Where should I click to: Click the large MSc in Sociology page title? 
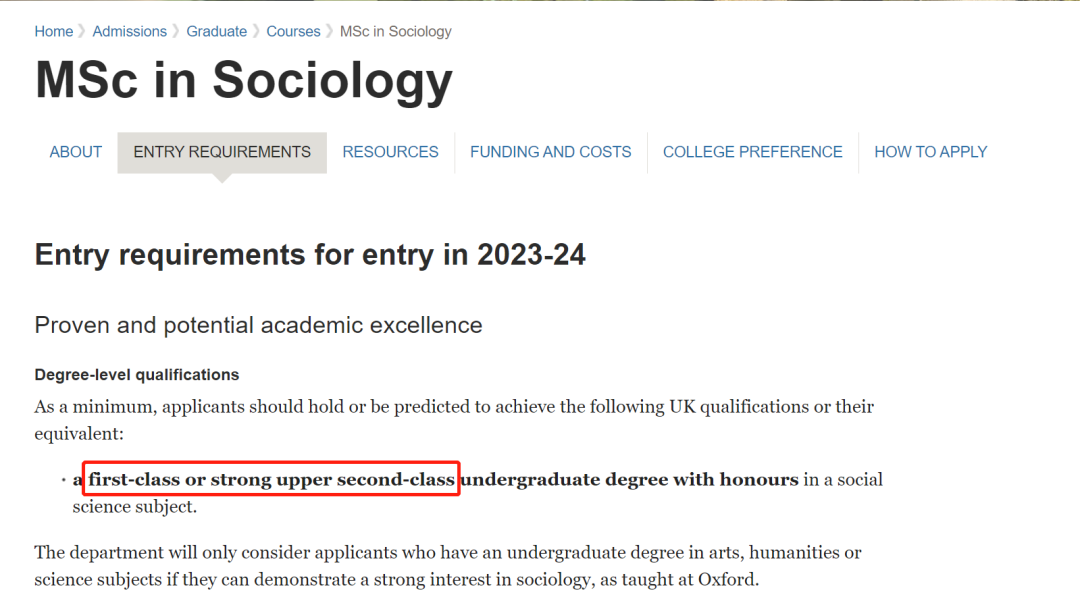(243, 81)
